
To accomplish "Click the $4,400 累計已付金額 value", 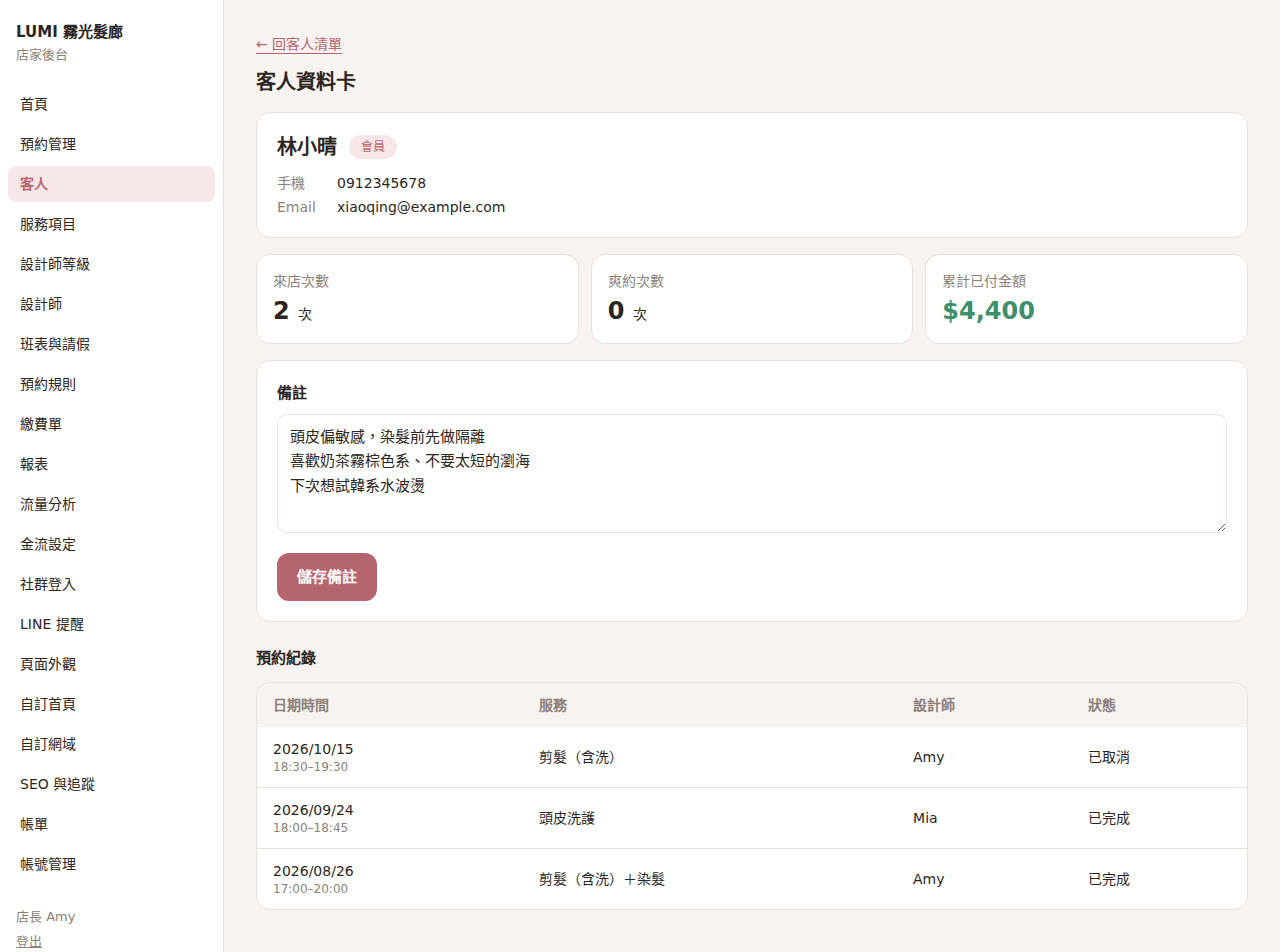I will tap(988, 311).
